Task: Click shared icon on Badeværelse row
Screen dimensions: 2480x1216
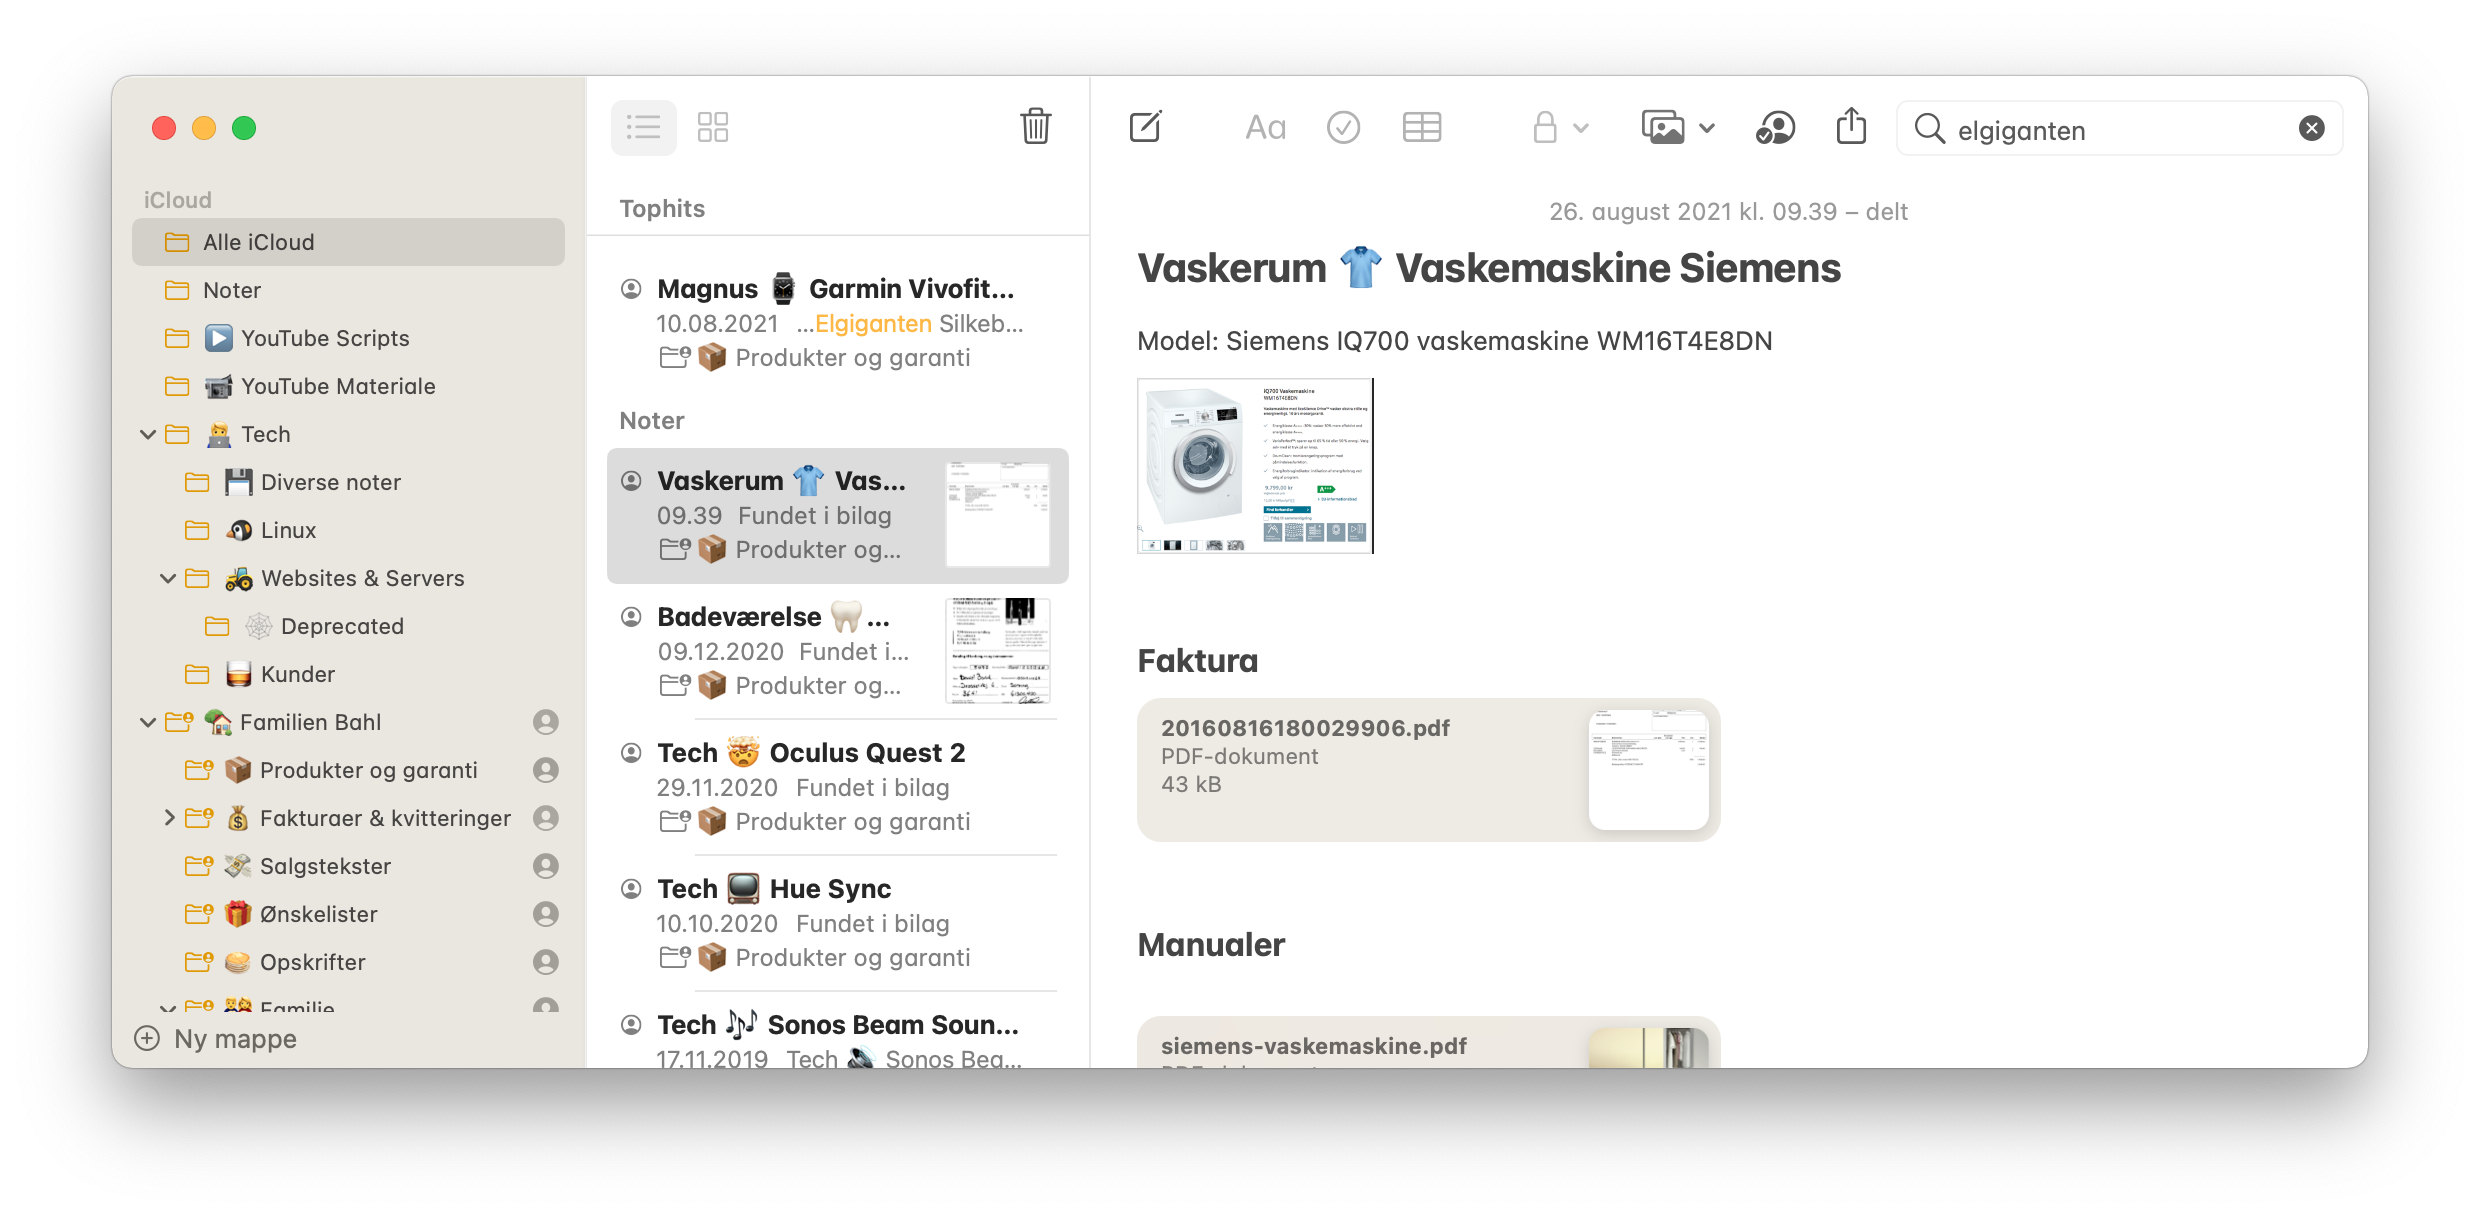Action: click(631, 617)
